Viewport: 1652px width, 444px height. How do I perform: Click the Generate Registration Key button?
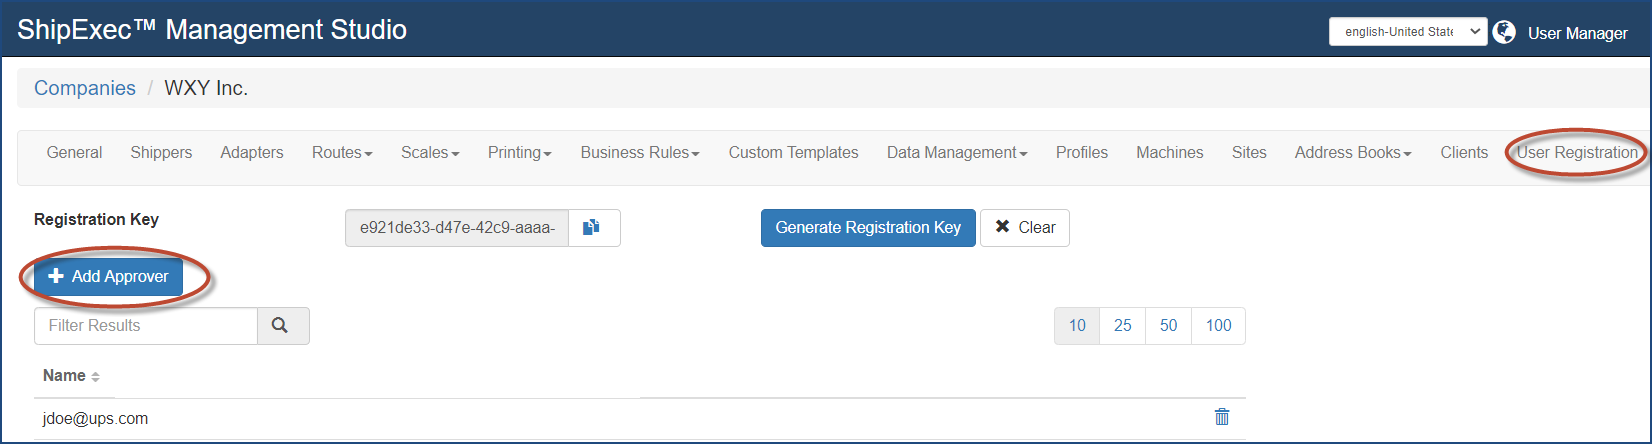coord(868,228)
